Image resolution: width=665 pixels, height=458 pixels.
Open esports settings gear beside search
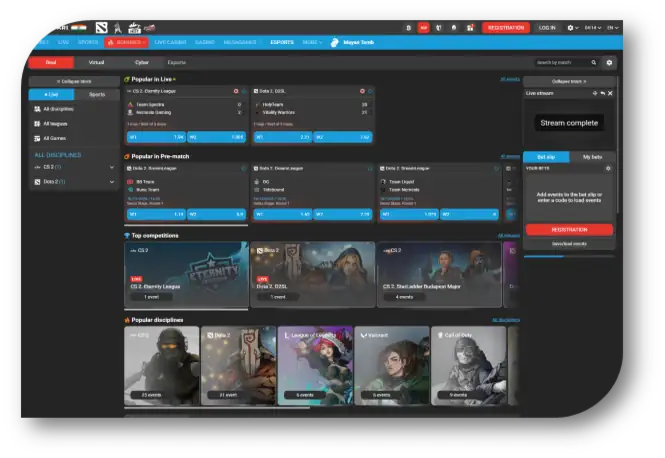click(x=609, y=62)
